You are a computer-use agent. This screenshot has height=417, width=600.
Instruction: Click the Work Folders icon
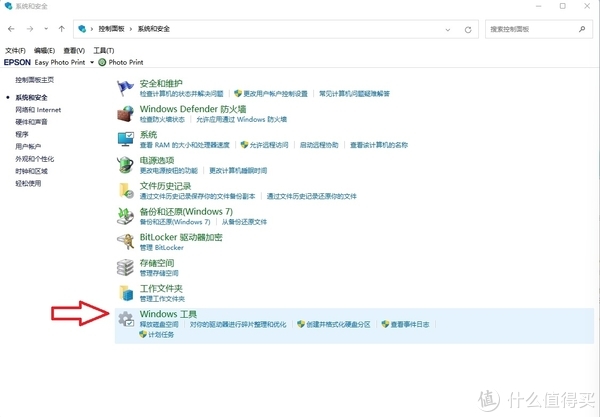[126, 293]
